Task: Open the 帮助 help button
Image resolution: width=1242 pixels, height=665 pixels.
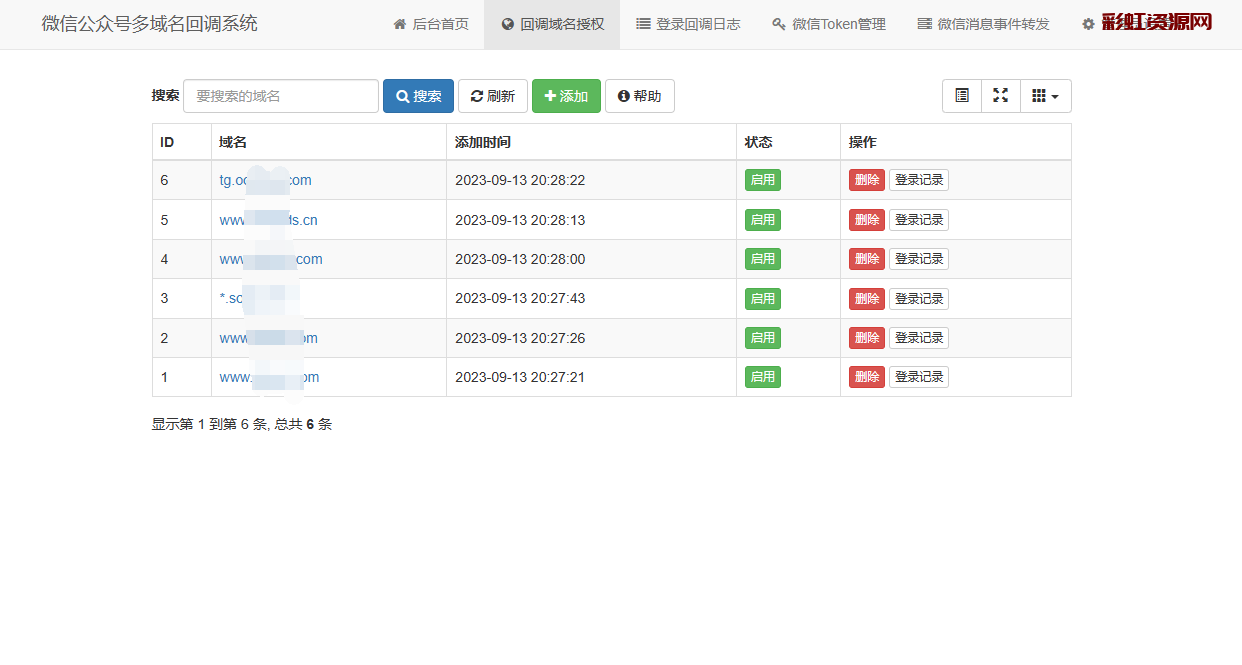Action: [639, 96]
